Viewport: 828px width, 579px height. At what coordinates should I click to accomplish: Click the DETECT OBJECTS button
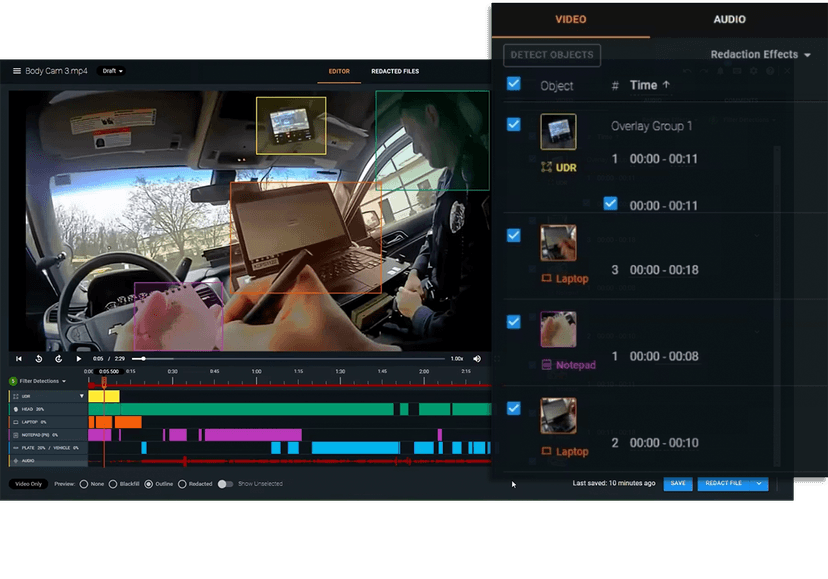coord(551,55)
